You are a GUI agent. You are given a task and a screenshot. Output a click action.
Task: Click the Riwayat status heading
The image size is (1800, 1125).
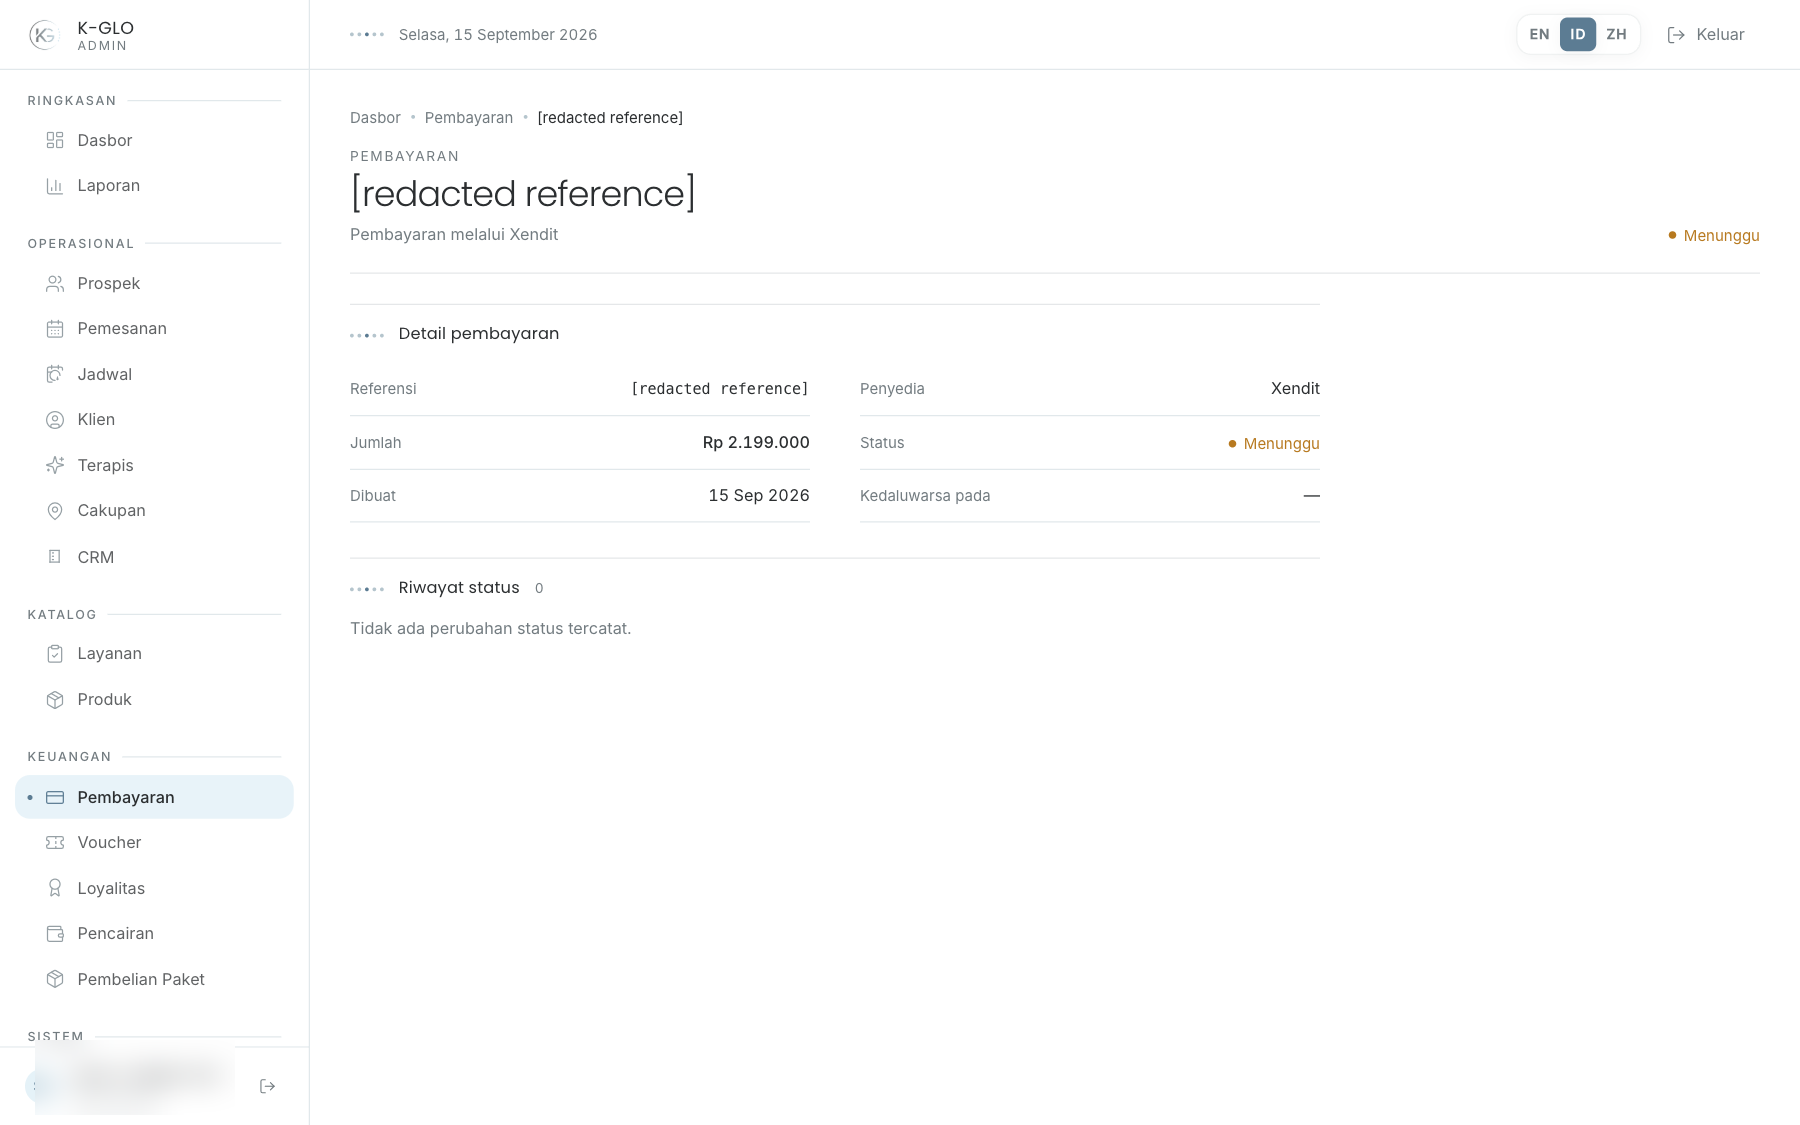click(x=459, y=588)
